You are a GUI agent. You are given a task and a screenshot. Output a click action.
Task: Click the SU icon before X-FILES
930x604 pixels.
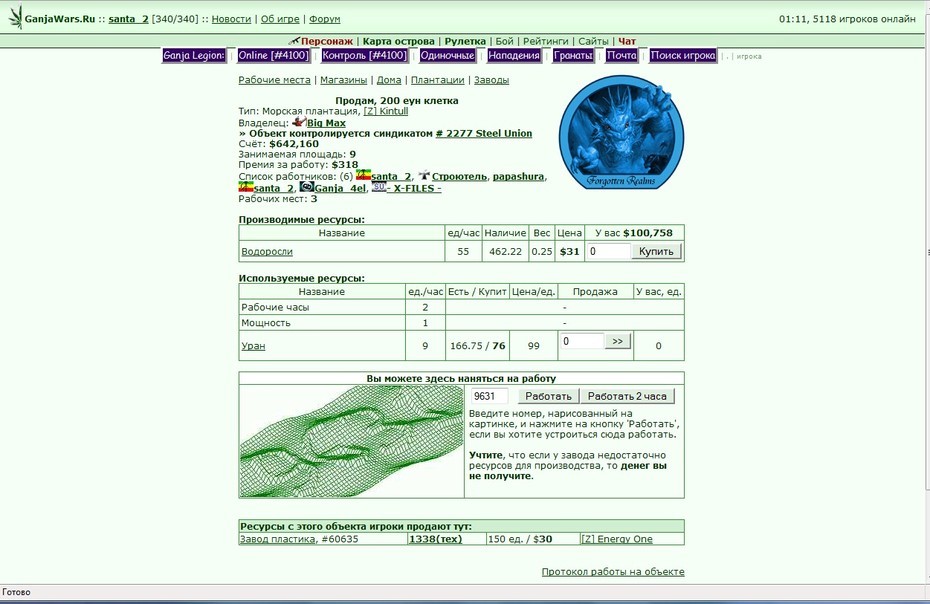pyautogui.click(x=378, y=187)
